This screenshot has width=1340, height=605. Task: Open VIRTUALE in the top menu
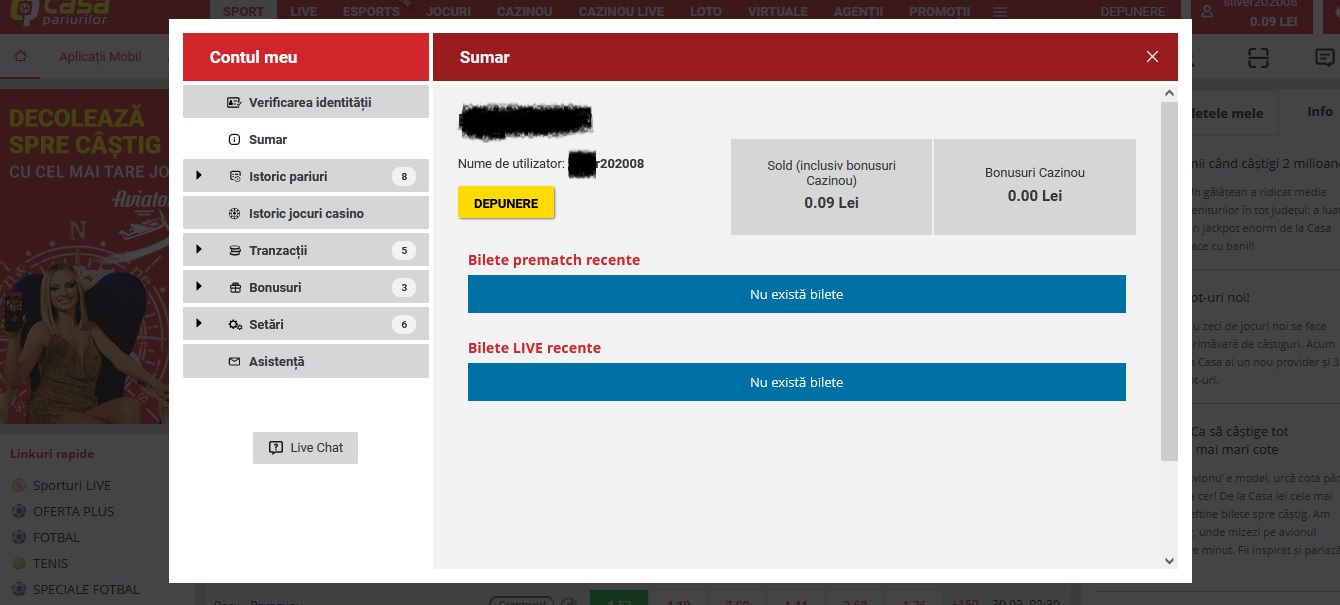click(777, 12)
